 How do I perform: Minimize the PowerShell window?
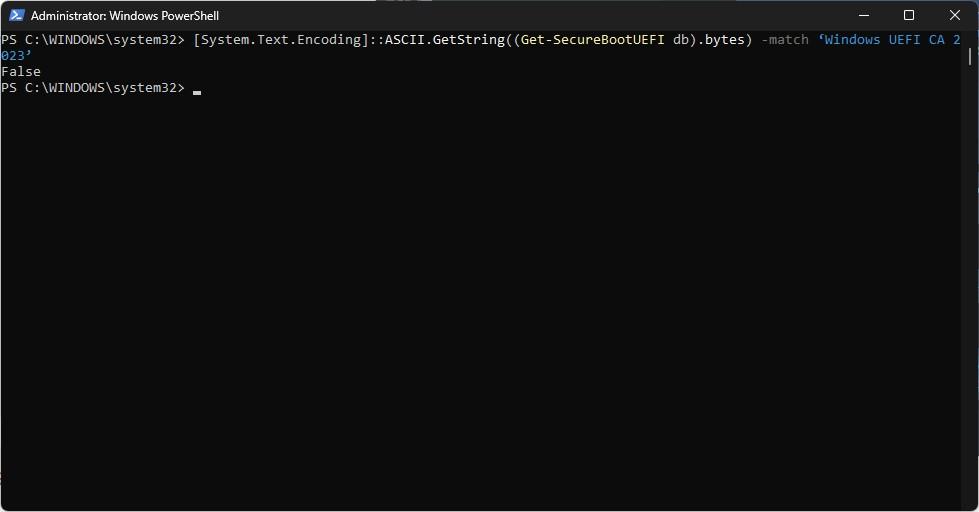[x=864, y=15]
